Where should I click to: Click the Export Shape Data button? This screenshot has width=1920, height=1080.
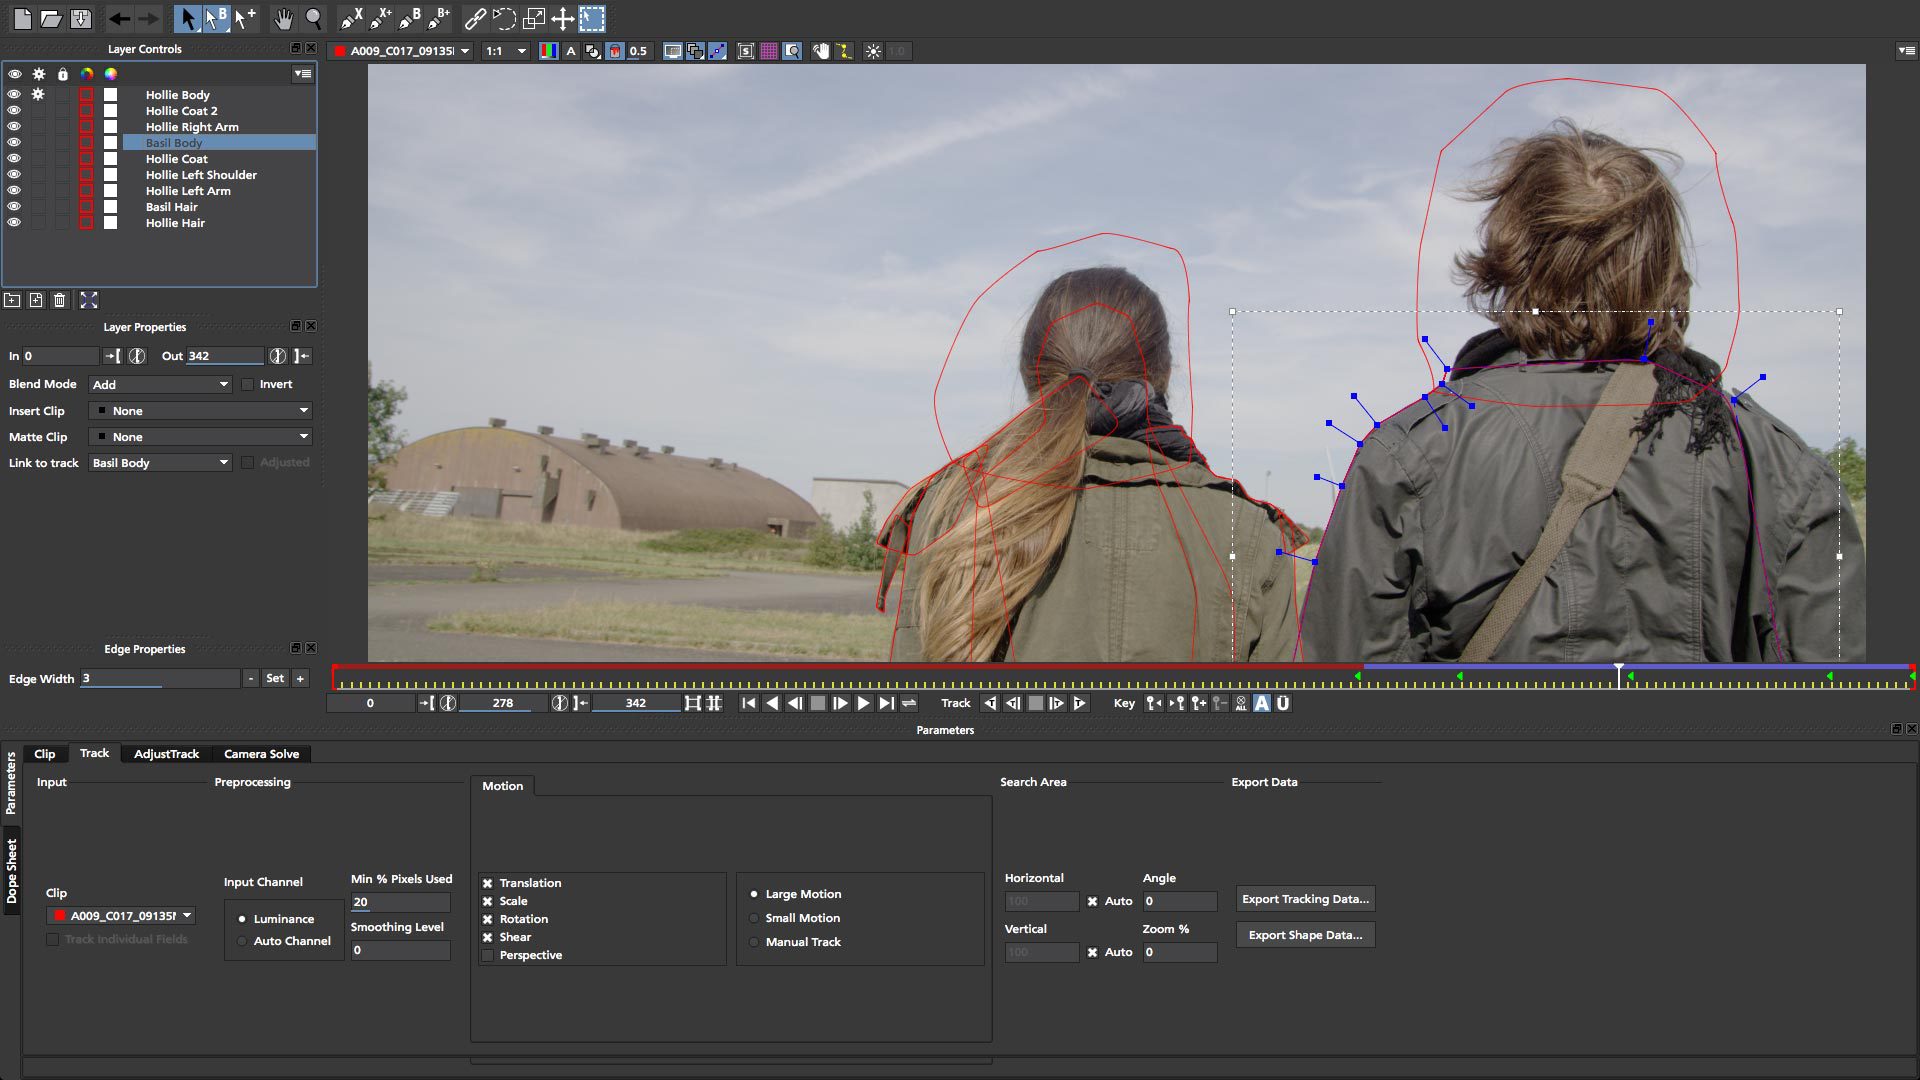click(x=1304, y=935)
